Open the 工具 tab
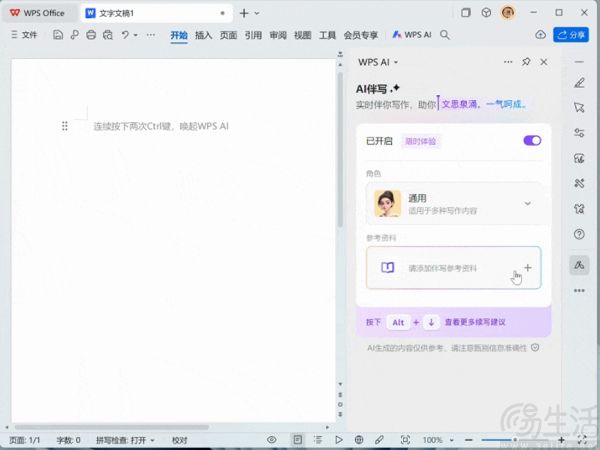Viewport: 600px width, 450px height. 328,35
